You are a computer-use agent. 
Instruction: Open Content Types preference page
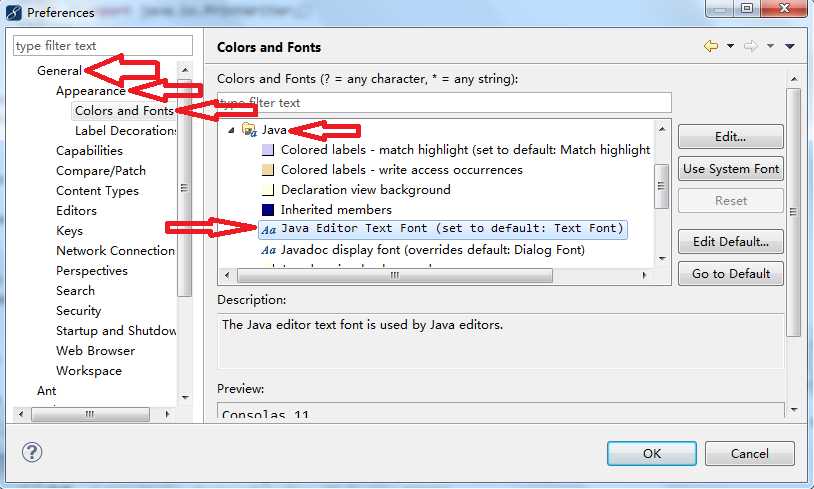click(97, 191)
